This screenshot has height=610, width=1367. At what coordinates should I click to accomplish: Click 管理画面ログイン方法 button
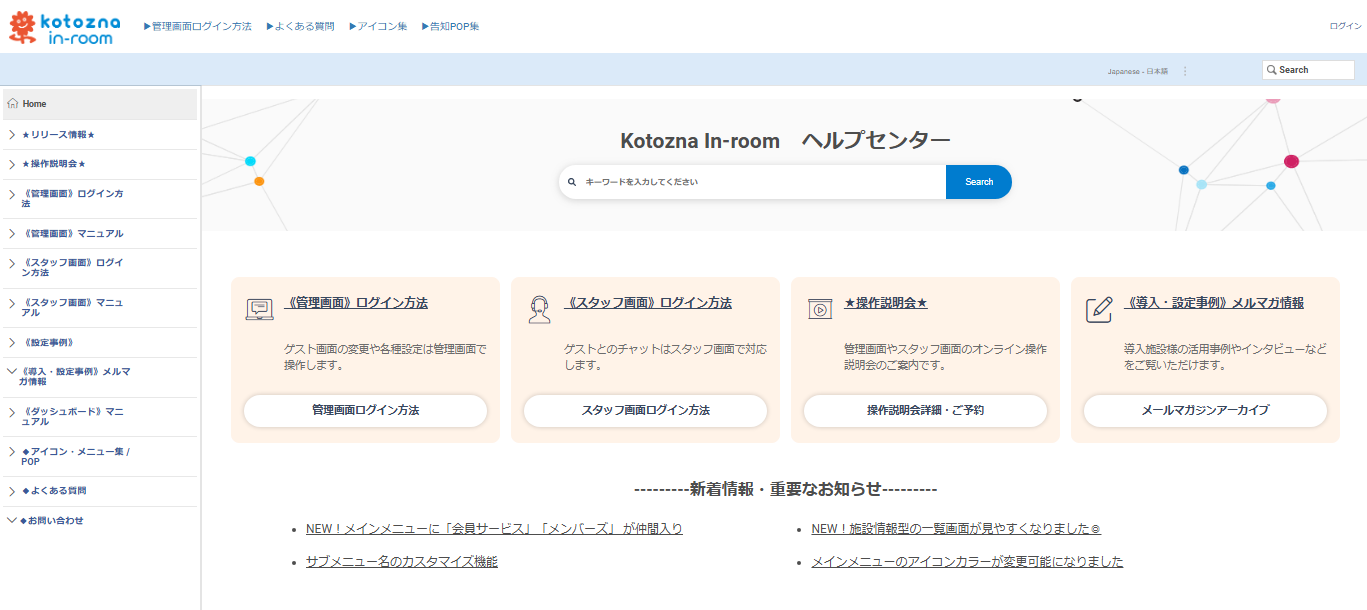click(365, 410)
